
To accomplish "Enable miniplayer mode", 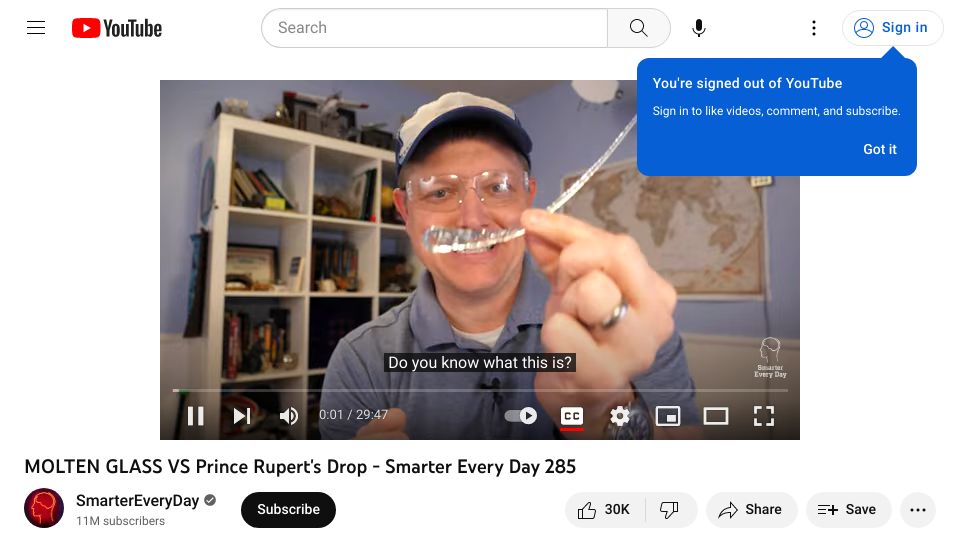I will tap(667, 416).
